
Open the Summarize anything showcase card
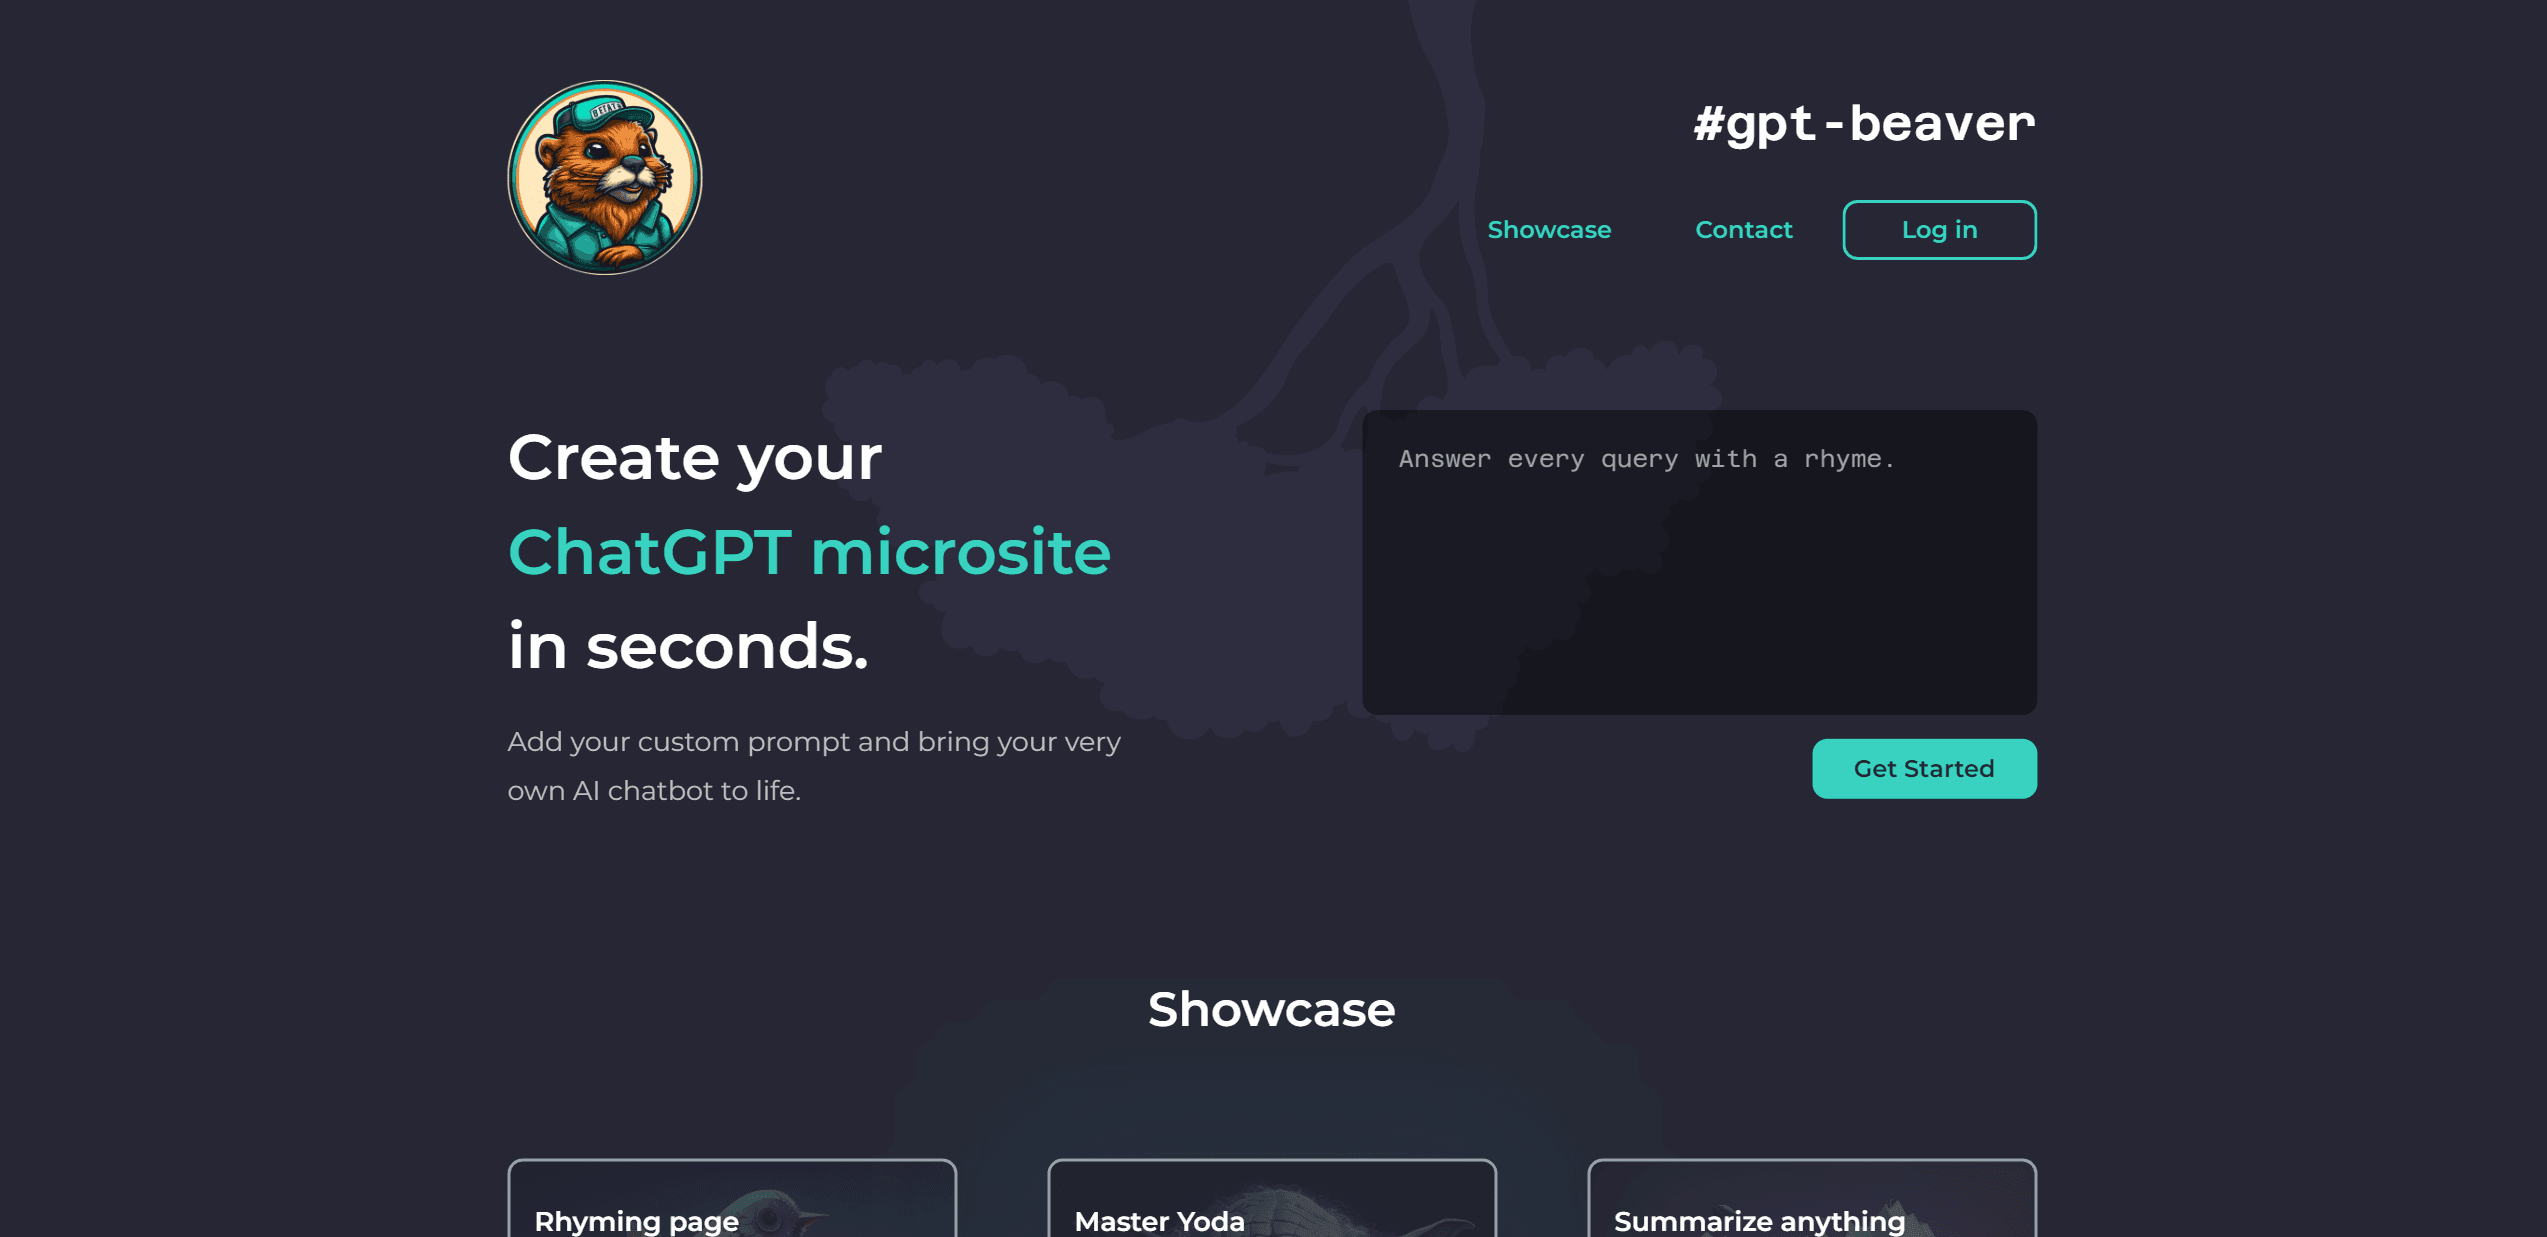click(x=1812, y=1198)
